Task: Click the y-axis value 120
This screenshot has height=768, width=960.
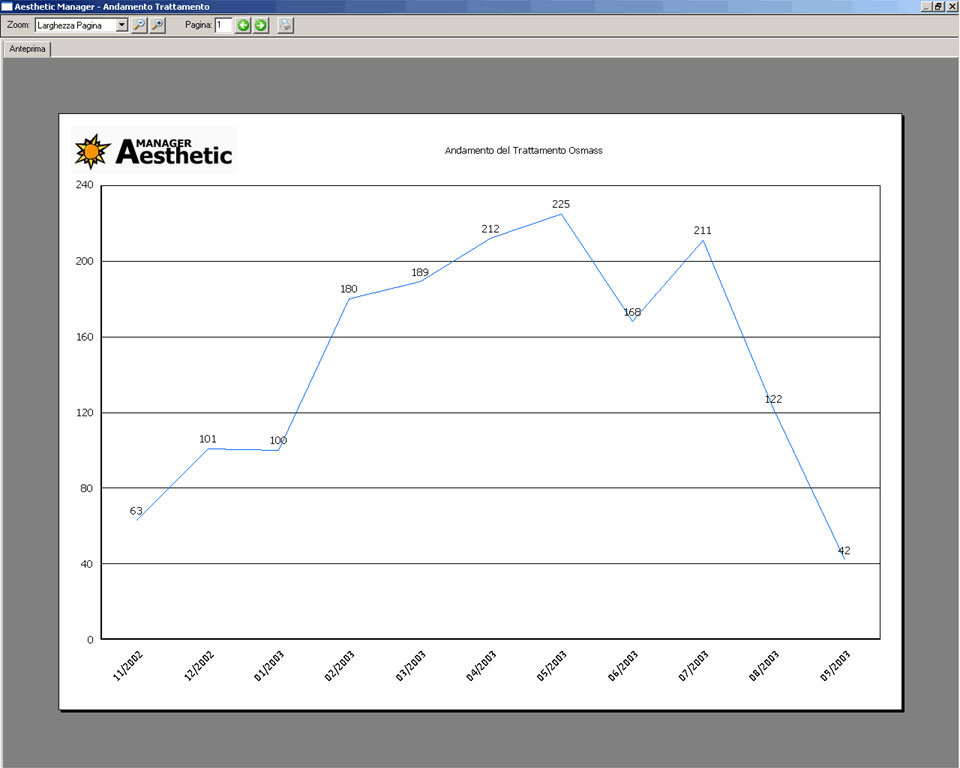Action: 84,413
